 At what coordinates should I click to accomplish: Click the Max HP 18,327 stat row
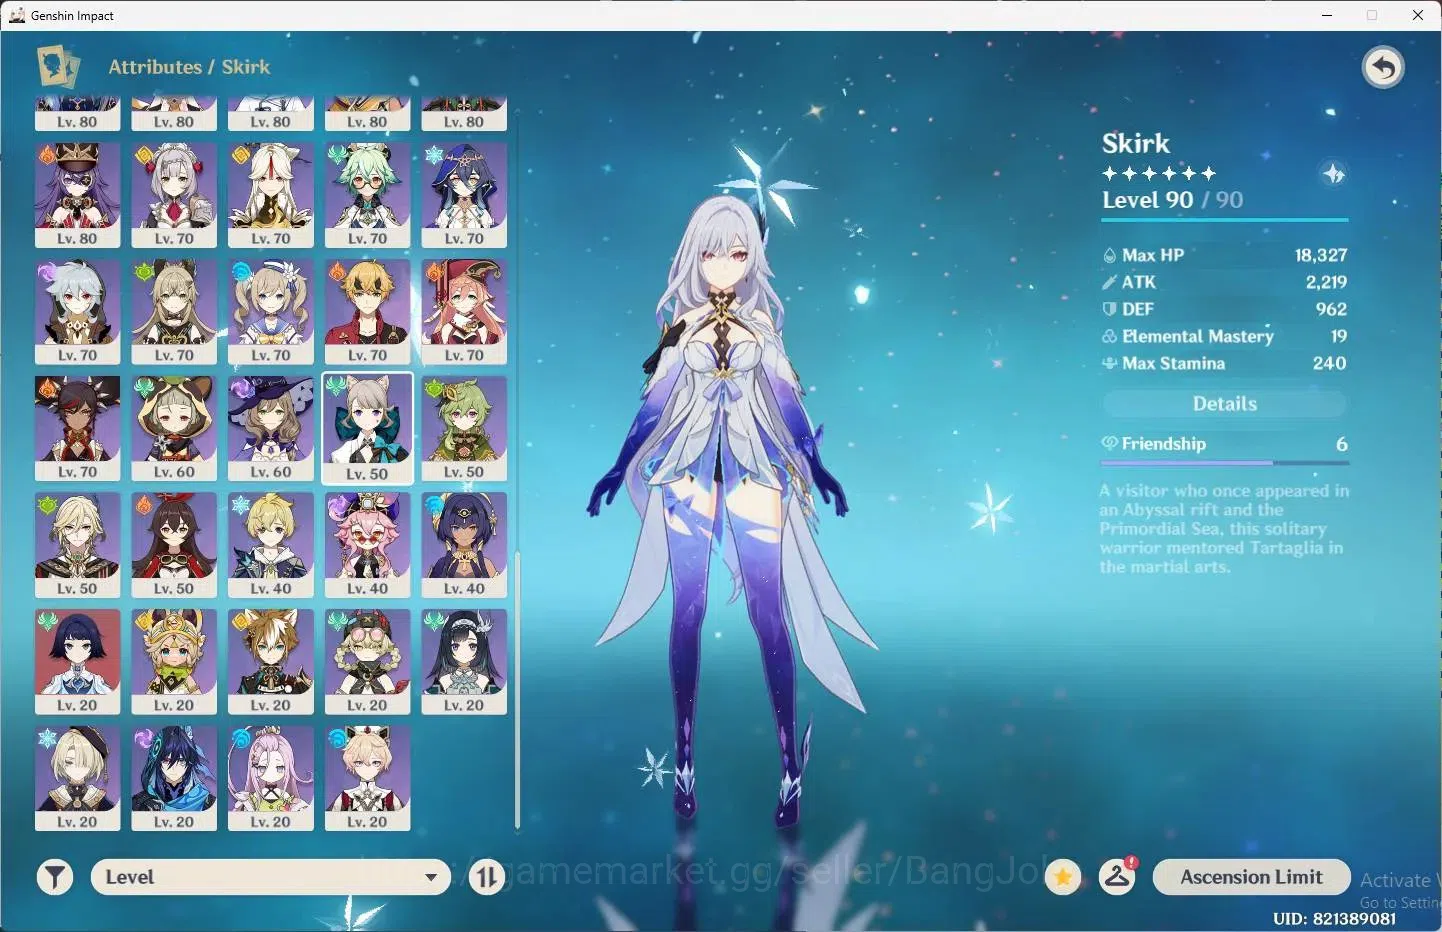pyautogui.click(x=1225, y=255)
